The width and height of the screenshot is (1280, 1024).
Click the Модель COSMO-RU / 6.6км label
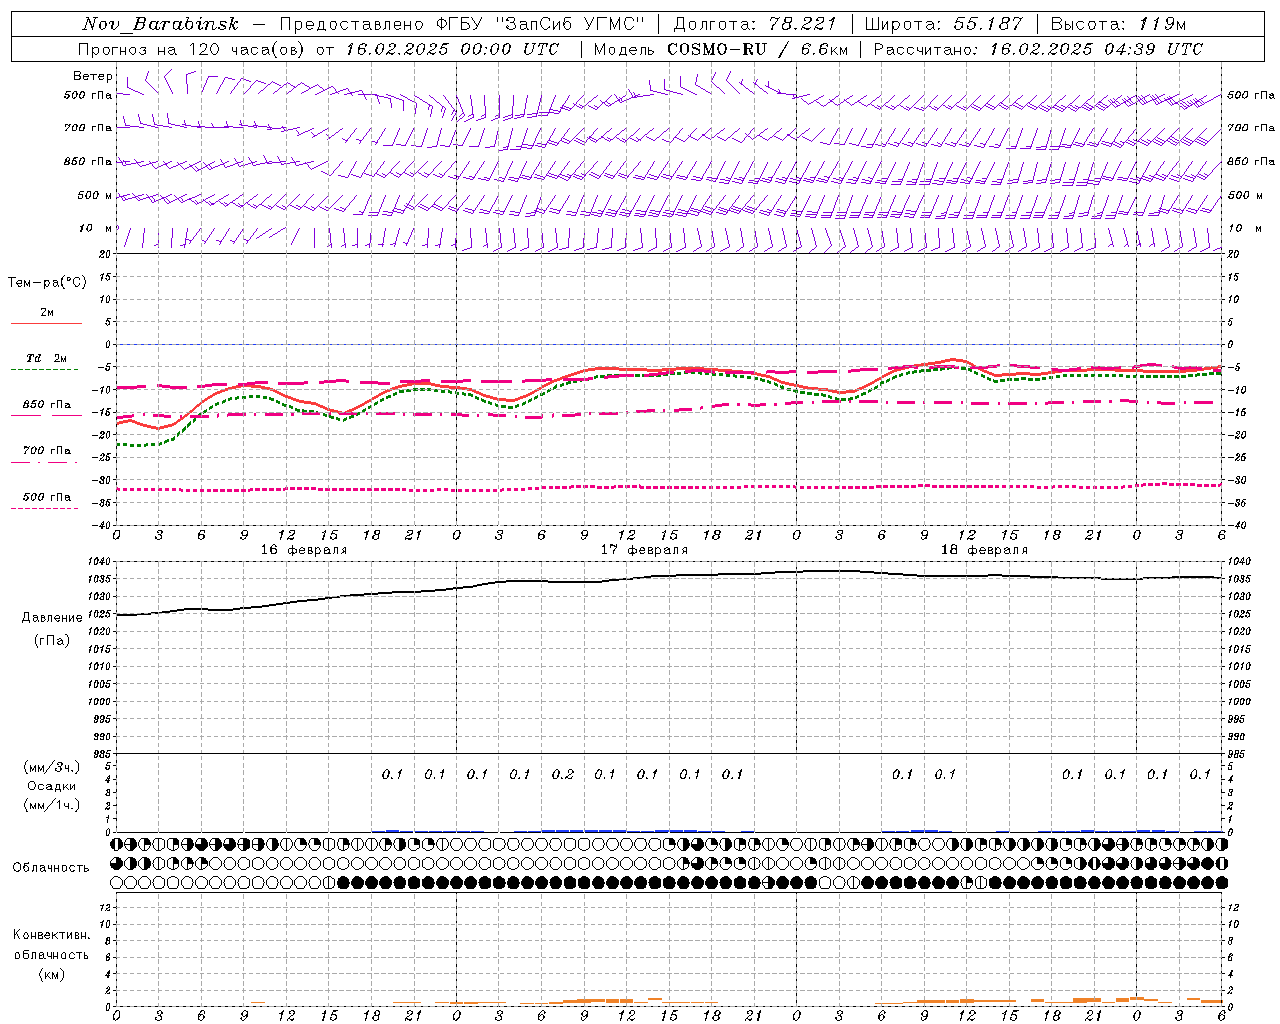click(720, 49)
